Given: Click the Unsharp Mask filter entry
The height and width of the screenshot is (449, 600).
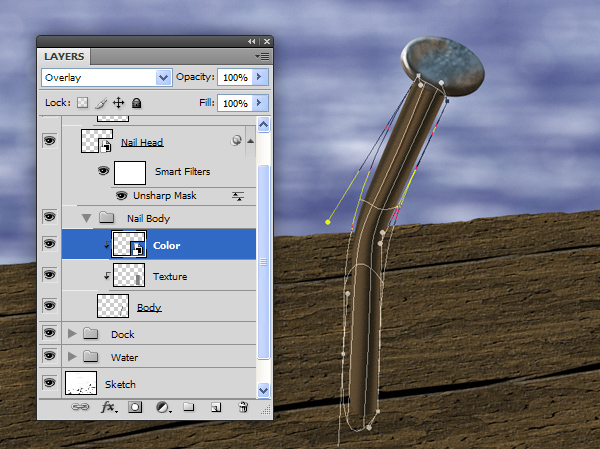Looking at the screenshot, I should pyautogui.click(x=165, y=196).
